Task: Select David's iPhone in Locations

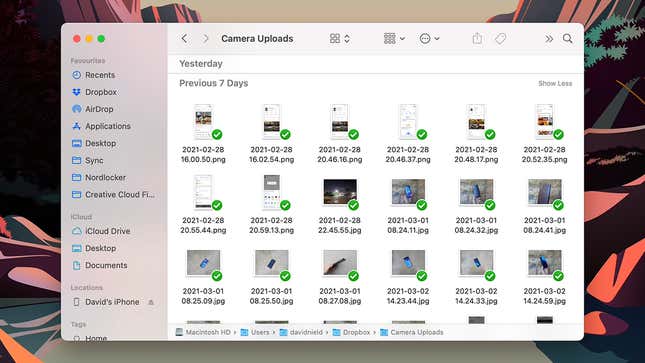Action: 106,302
